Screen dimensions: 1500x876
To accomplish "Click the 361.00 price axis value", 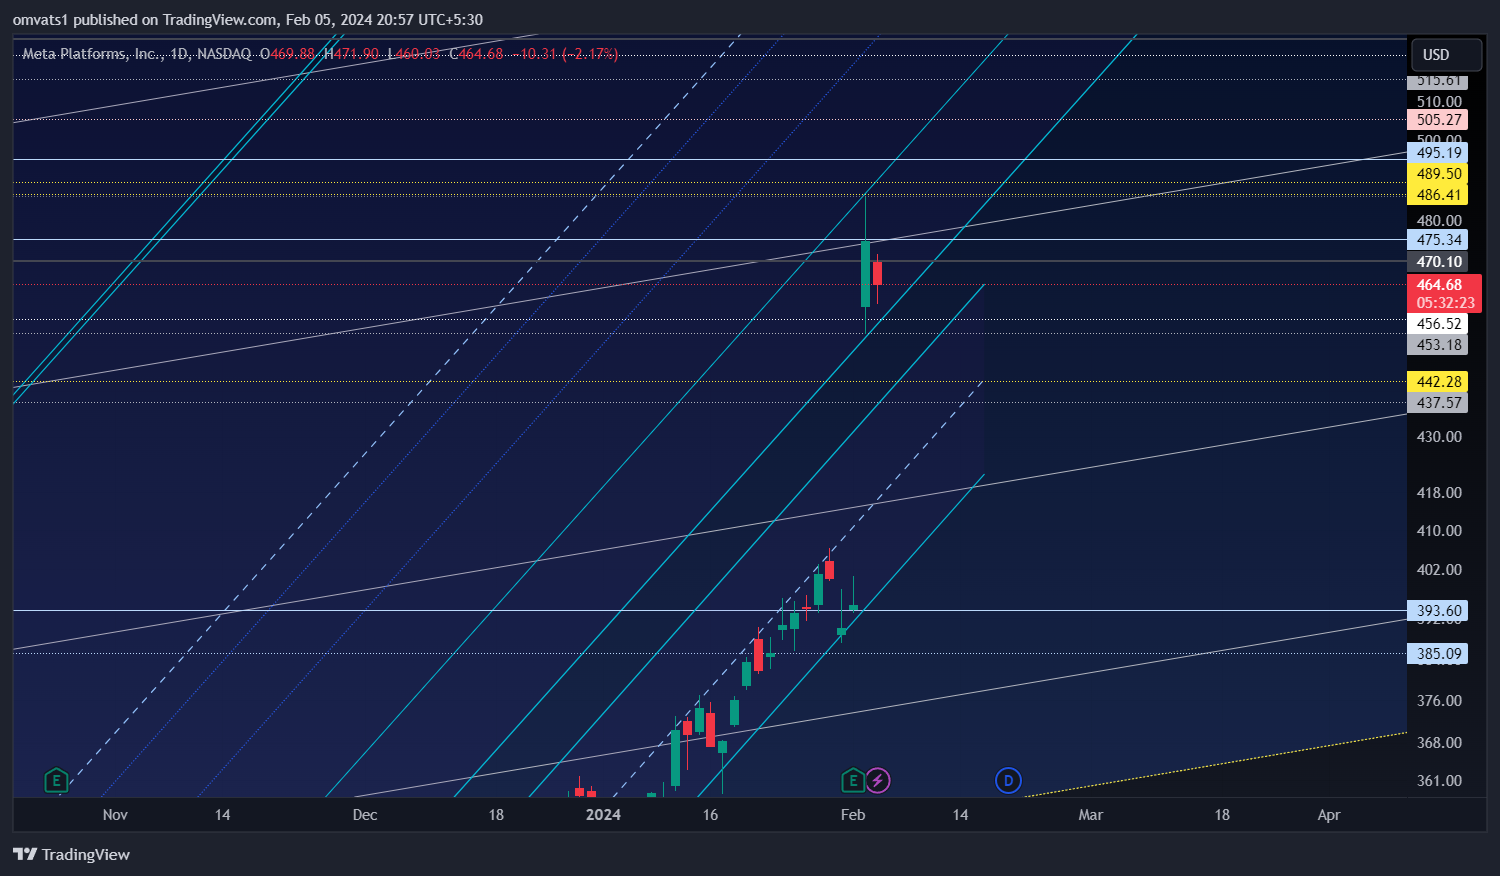I will coord(1439,781).
